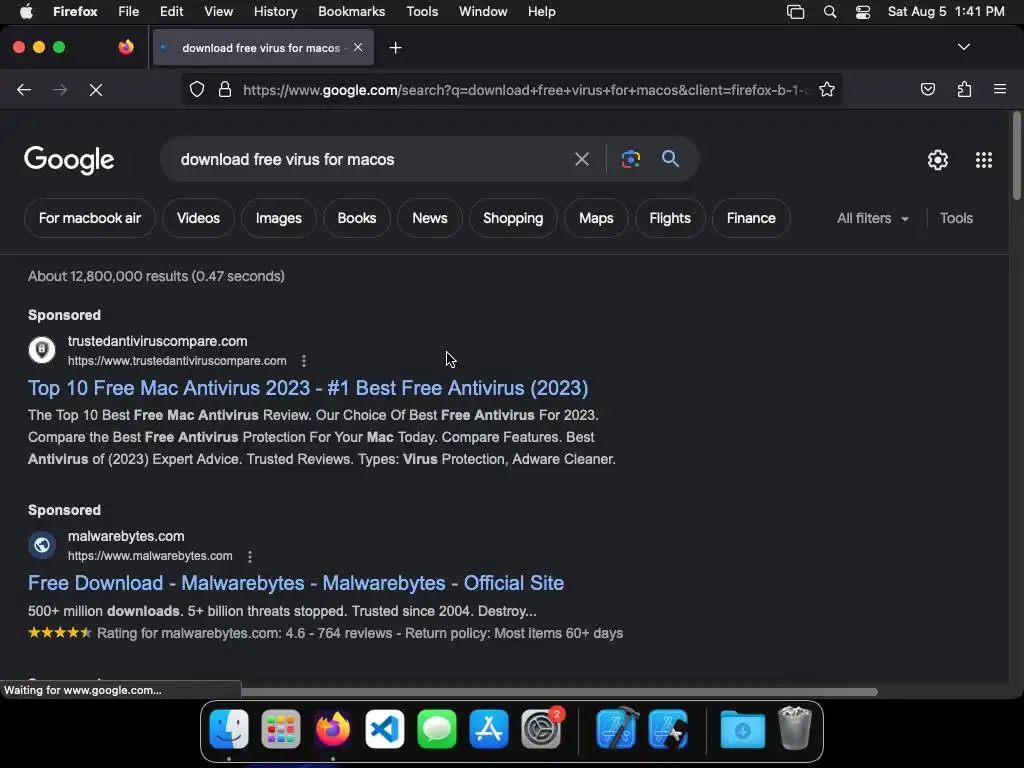The image size is (1024, 768).
Task: Bookmark this page with the star icon
Action: click(x=827, y=89)
